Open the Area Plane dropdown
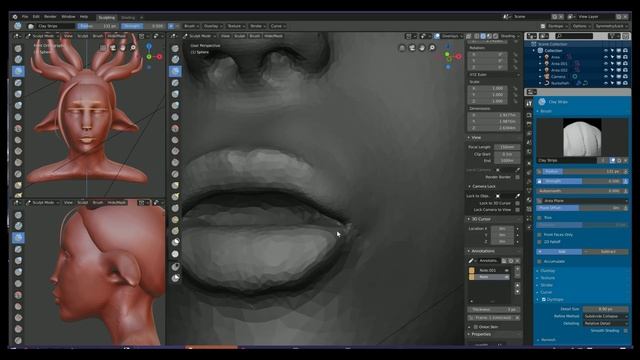 (x=582, y=201)
